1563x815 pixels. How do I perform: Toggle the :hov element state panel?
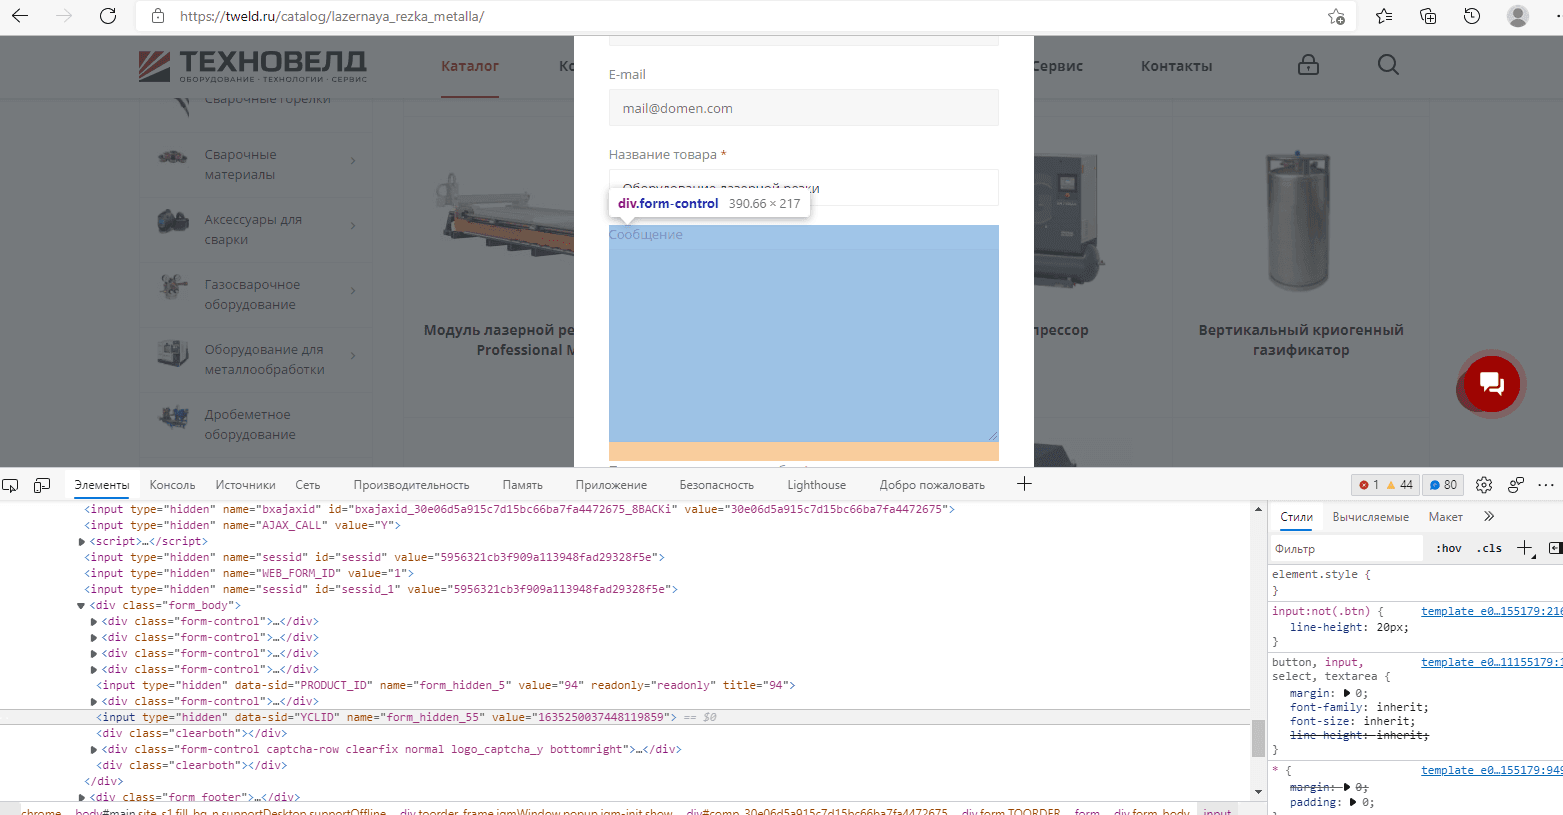[1449, 548]
